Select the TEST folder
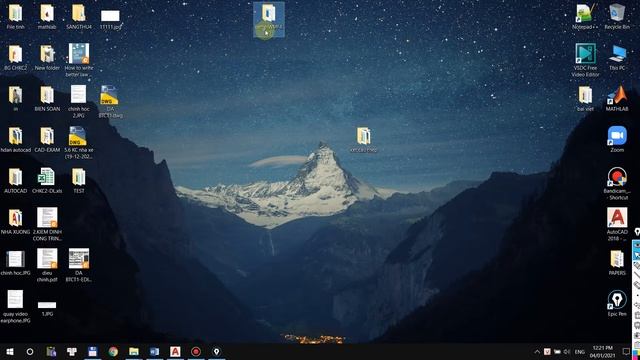 pos(78,180)
